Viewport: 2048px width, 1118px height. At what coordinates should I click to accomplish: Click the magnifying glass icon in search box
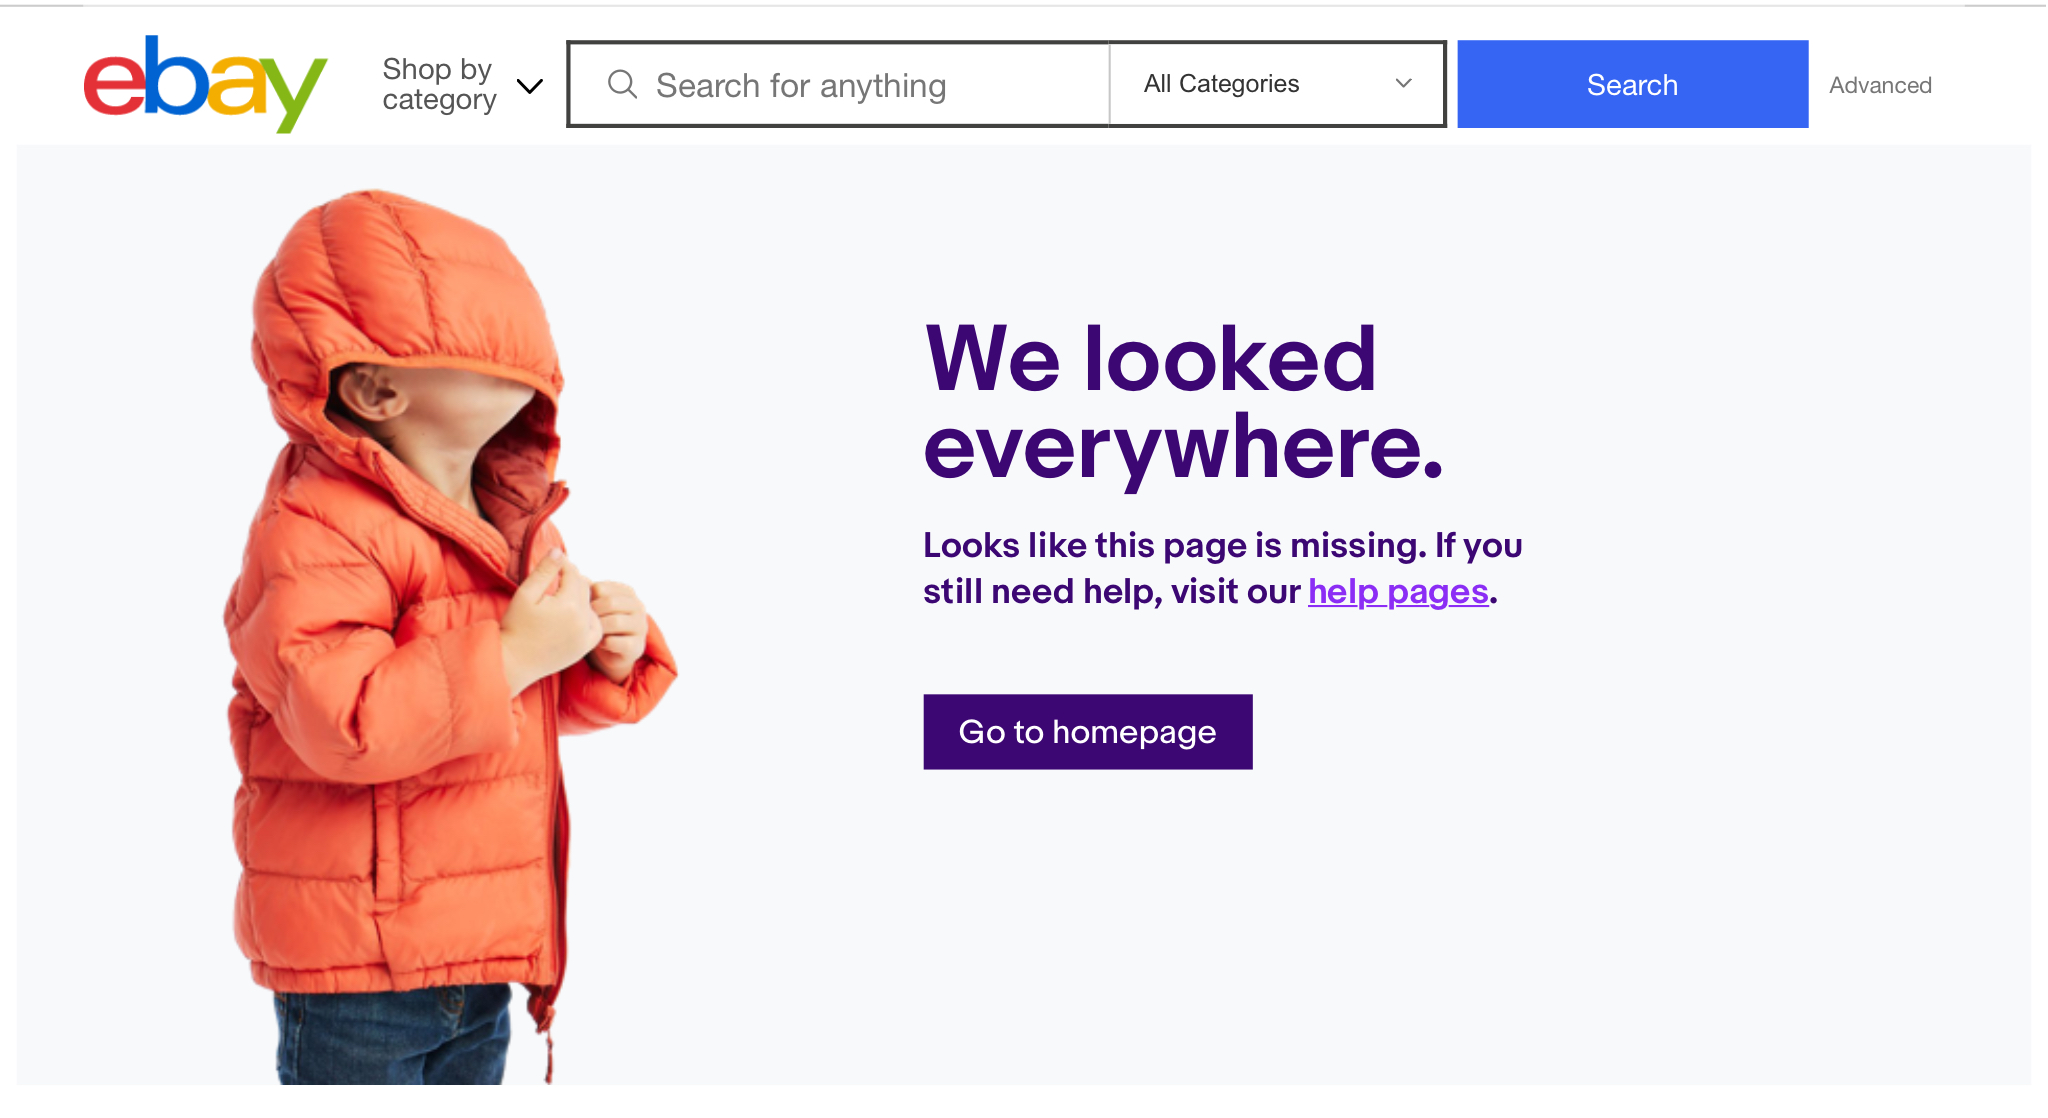pos(622,84)
